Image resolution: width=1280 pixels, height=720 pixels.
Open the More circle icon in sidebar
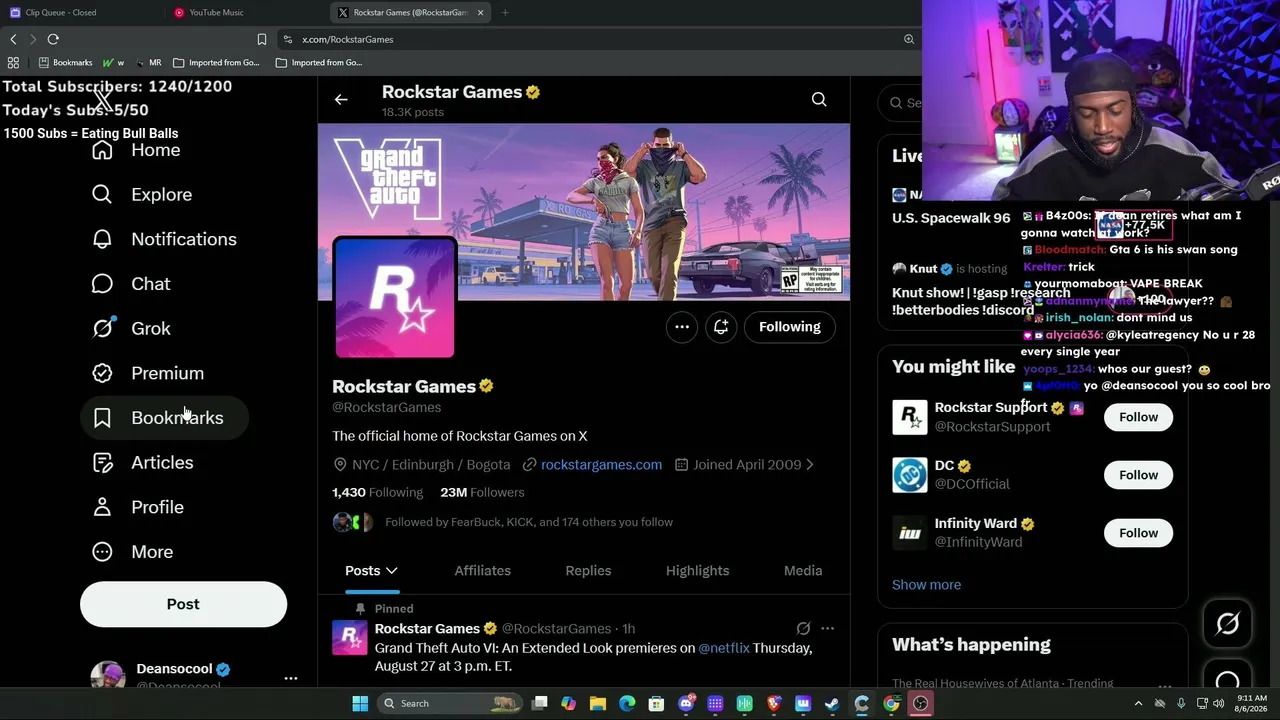102,552
